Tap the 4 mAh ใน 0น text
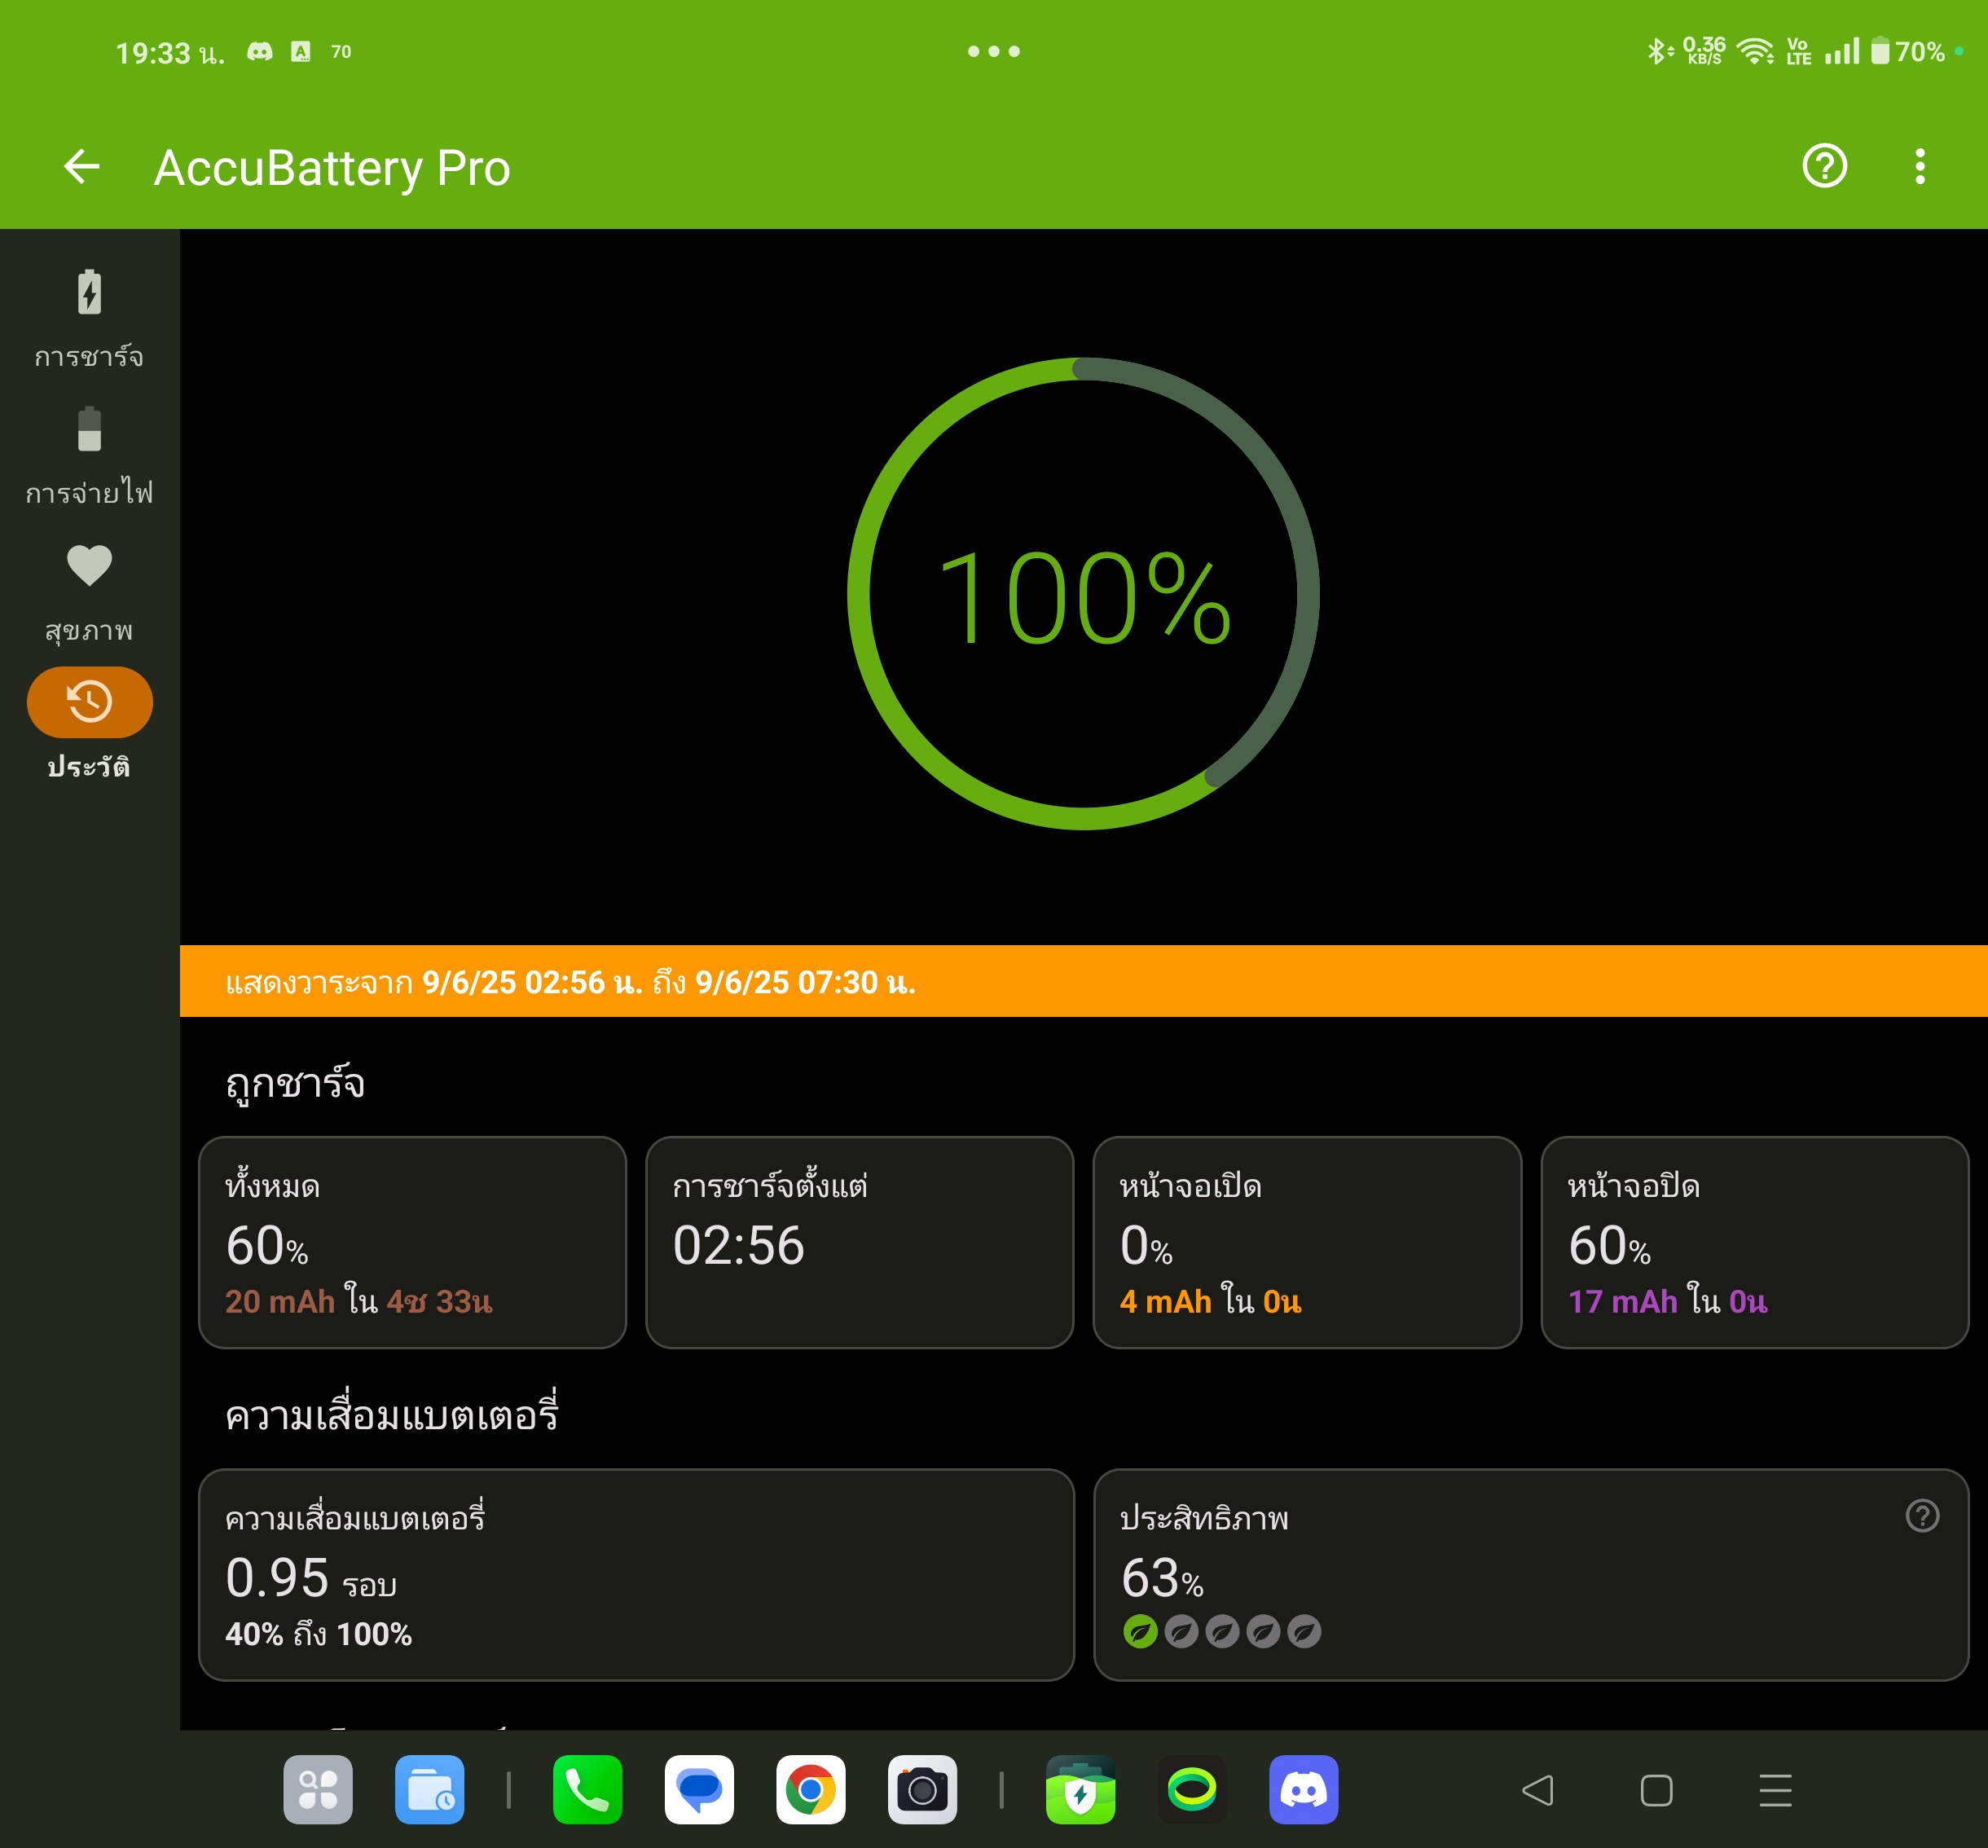The width and height of the screenshot is (1988, 1848). [x=1210, y=1301]
